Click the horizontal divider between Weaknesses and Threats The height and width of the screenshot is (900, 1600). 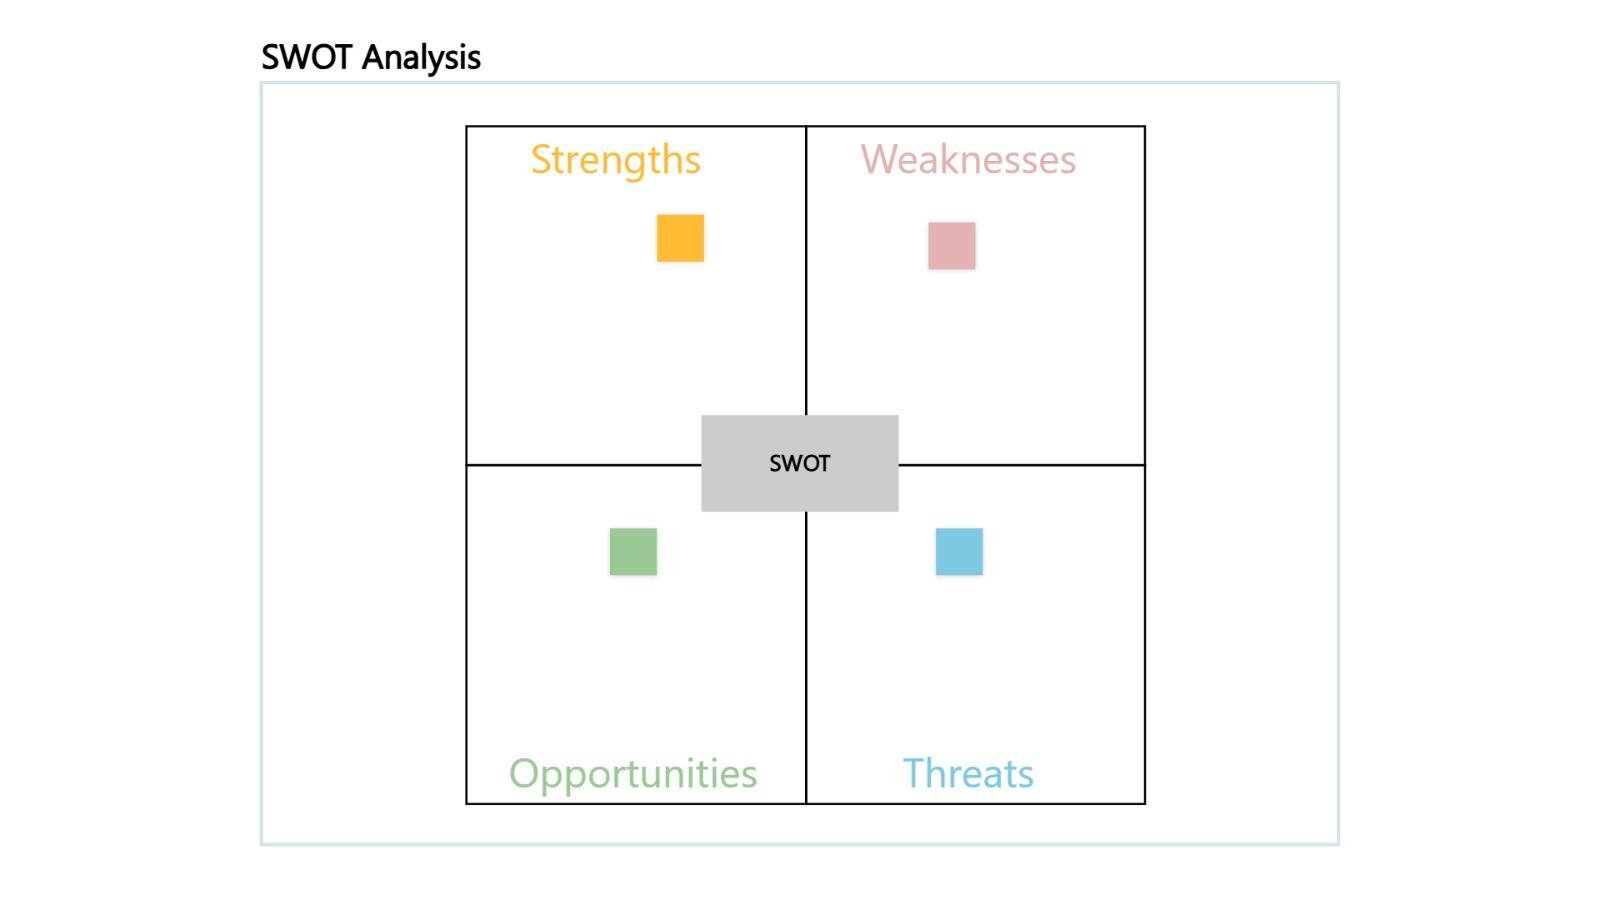pyautogui.click(x=1020, y=465)
